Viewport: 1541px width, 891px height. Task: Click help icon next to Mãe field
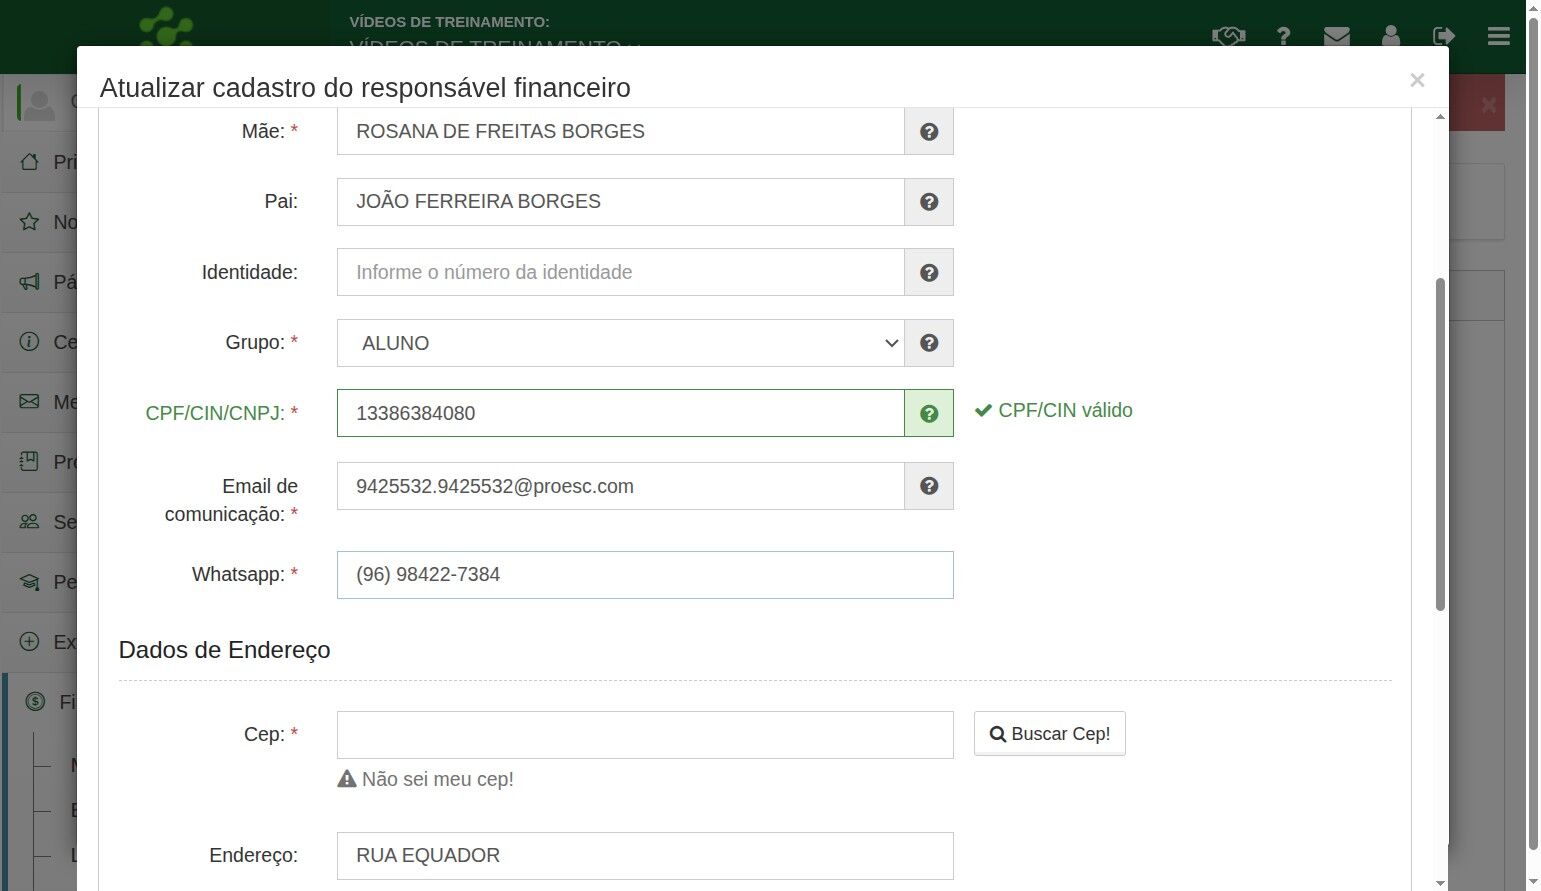tap(929, 132)
